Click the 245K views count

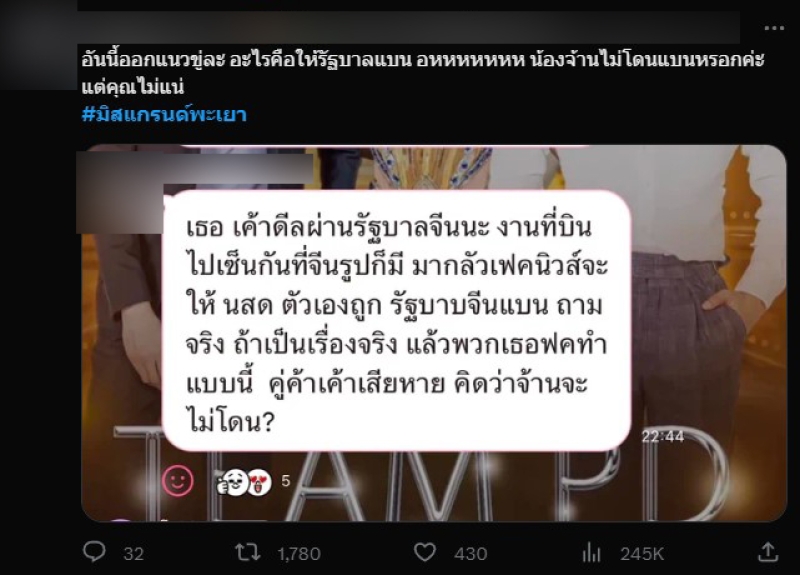tap(642, 554)
